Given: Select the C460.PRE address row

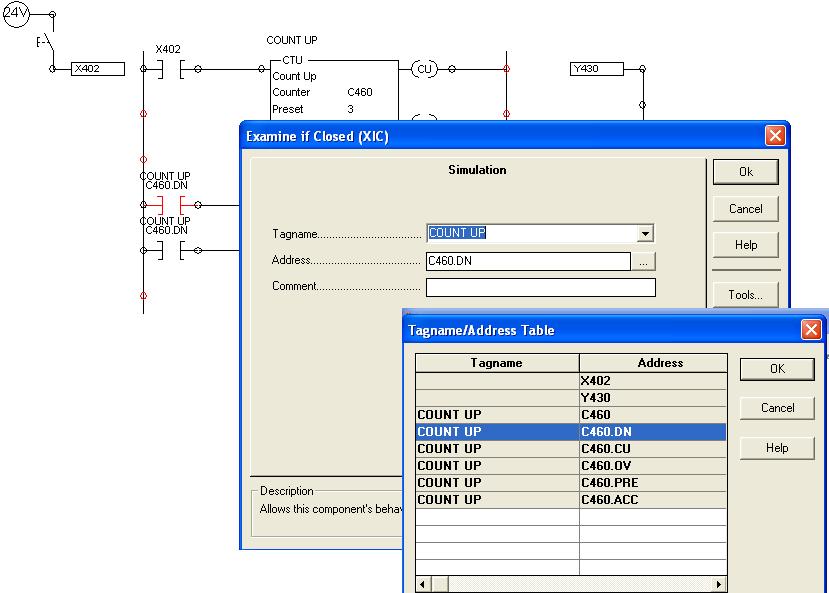Looking at the screenshot, I should pos(571,483).
